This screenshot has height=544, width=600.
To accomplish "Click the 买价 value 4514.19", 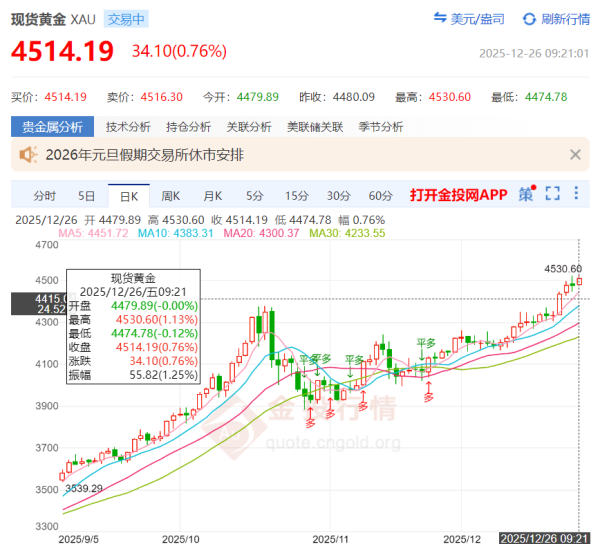I will click(x=66, y=97).
